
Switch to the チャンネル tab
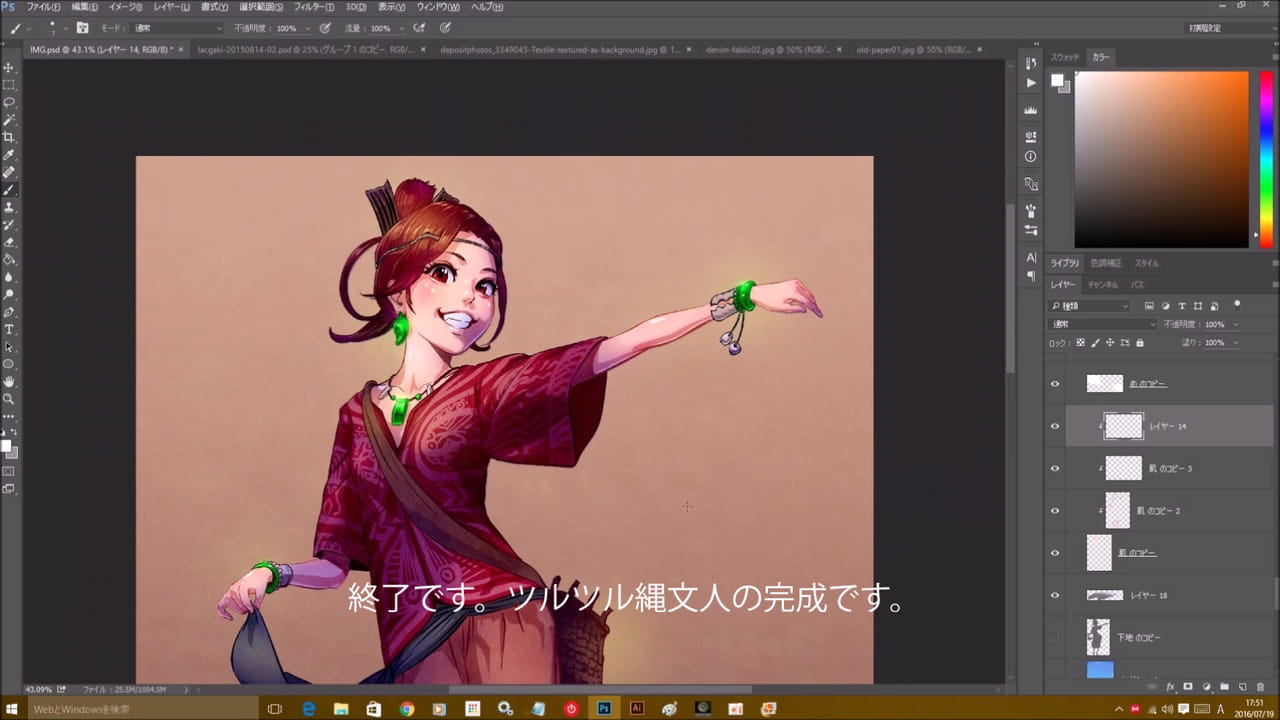point(1101,285)
